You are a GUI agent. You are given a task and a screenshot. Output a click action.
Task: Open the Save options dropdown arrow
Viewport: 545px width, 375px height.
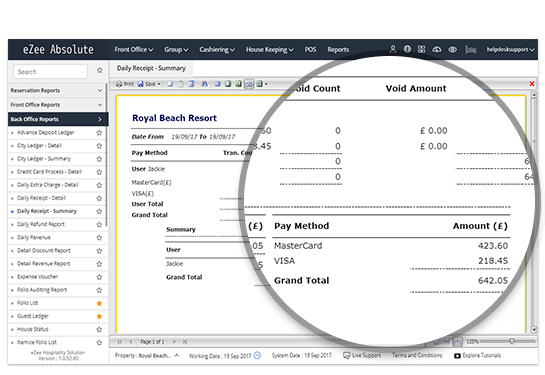[x=159, y=84]
